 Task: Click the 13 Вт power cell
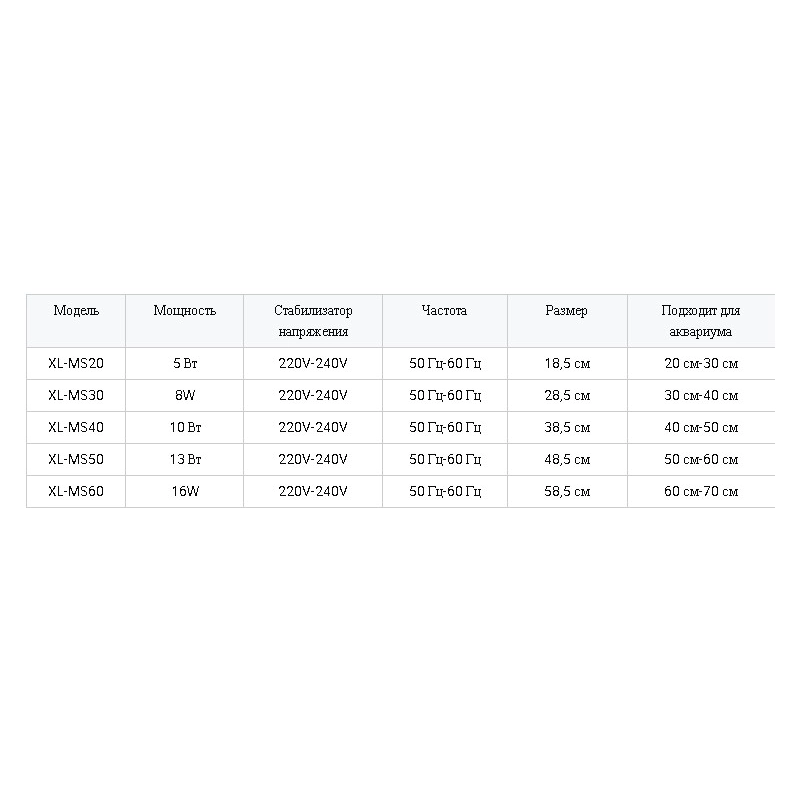(185, 459)
